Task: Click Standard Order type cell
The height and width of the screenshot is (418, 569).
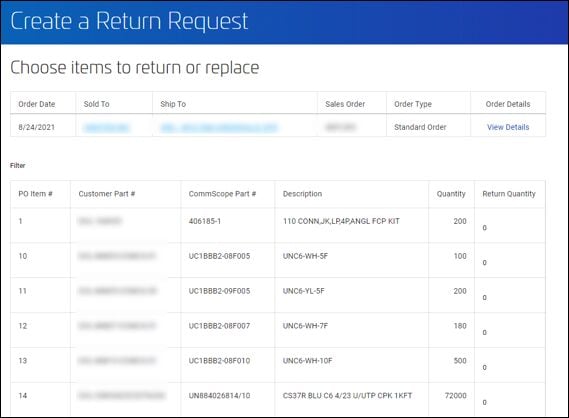Action: click(x=420, y=127)
